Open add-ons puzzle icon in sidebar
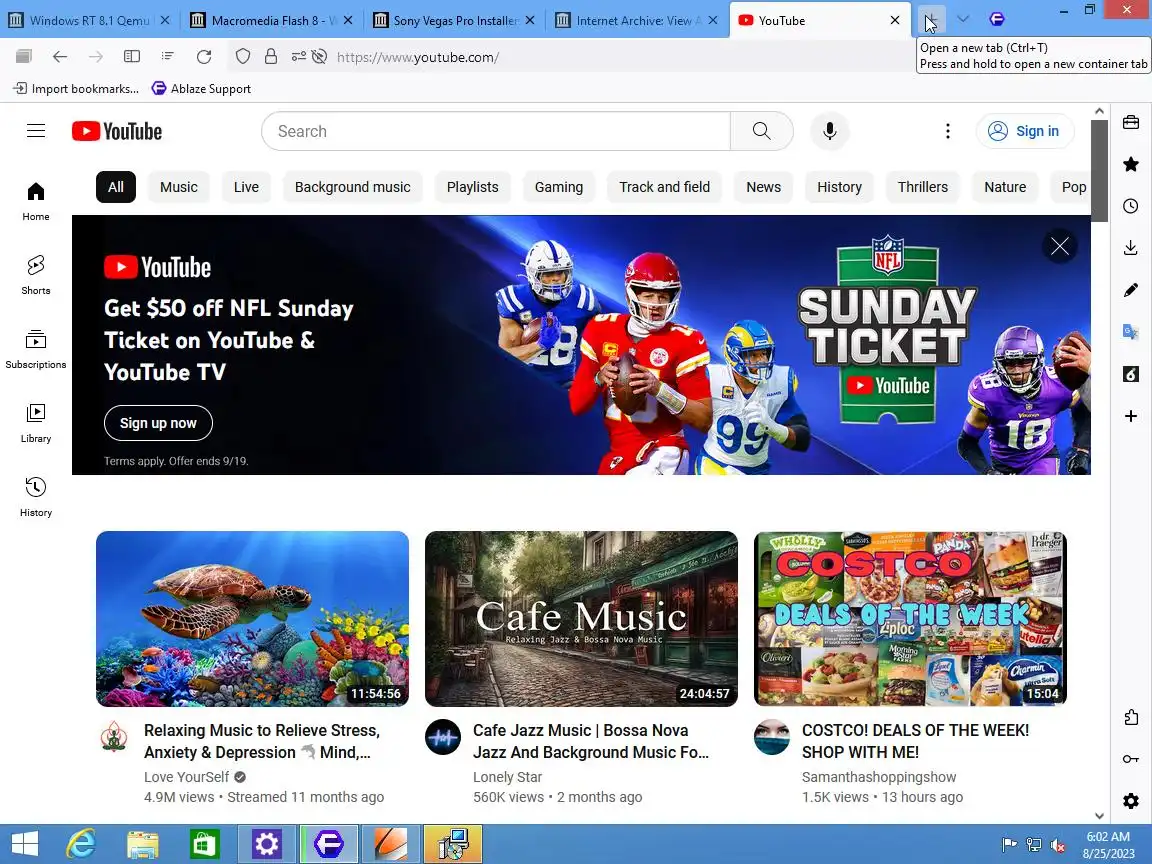 click(1131, 717)
